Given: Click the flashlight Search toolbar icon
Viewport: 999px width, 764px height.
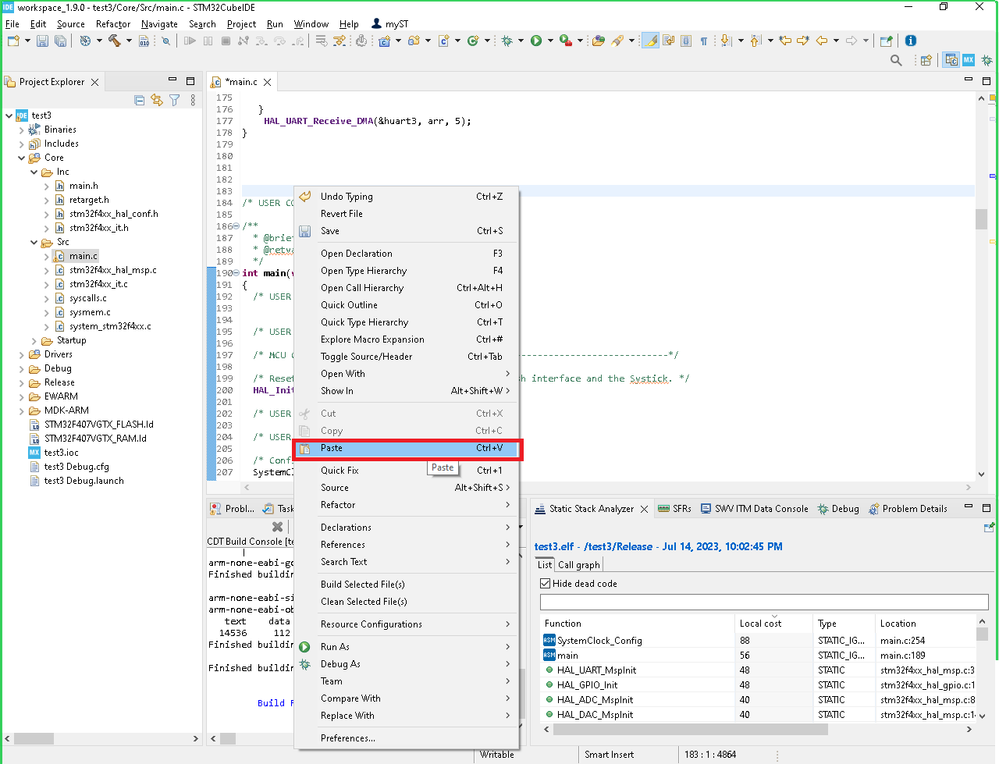Looking at the screenshot, I should 617,41.
